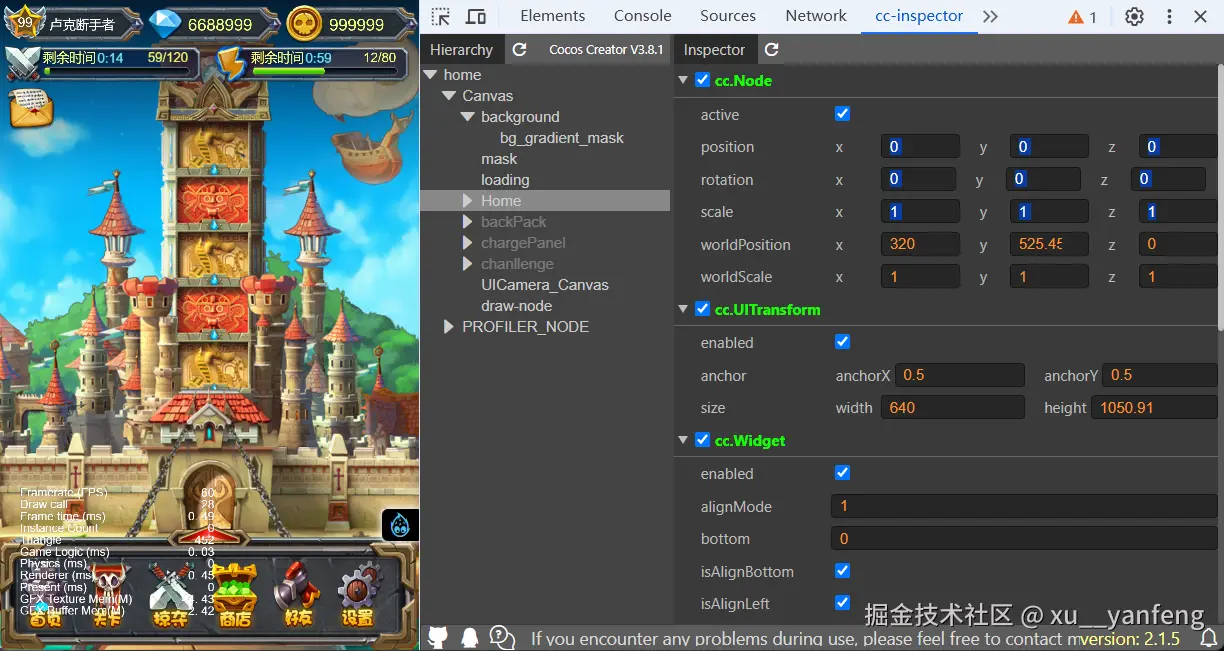Click the crossed swords stamina icon

[x=22, y=62]
